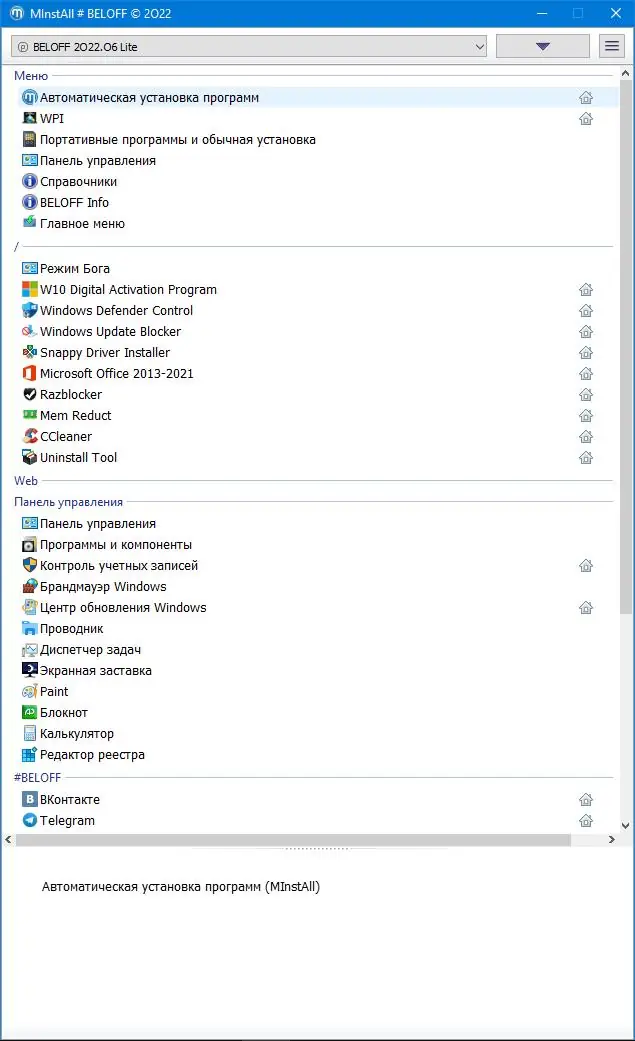Click home icon on the WPI row
This screenshot has height=1041, width=635.
(586, 118)
